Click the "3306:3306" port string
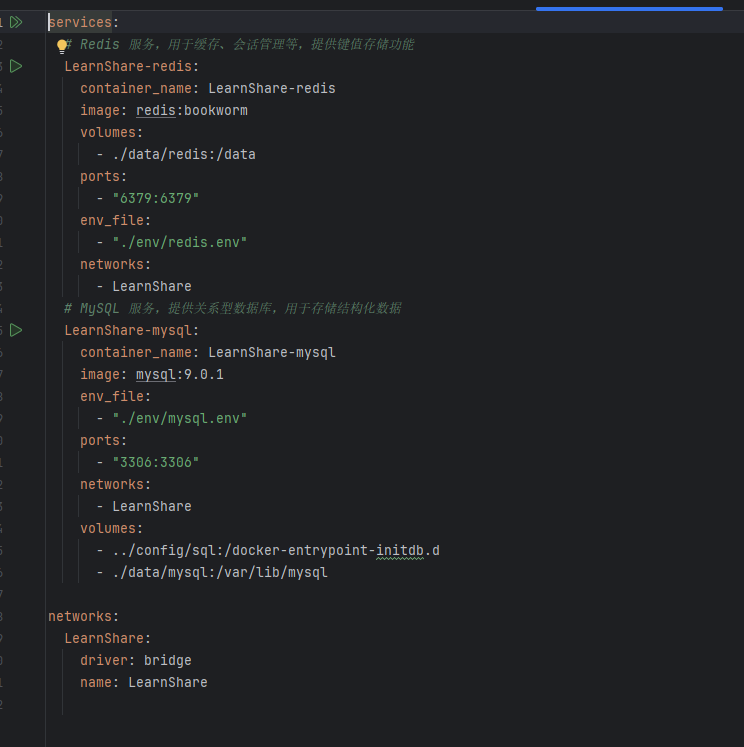 tap(155, 462)
